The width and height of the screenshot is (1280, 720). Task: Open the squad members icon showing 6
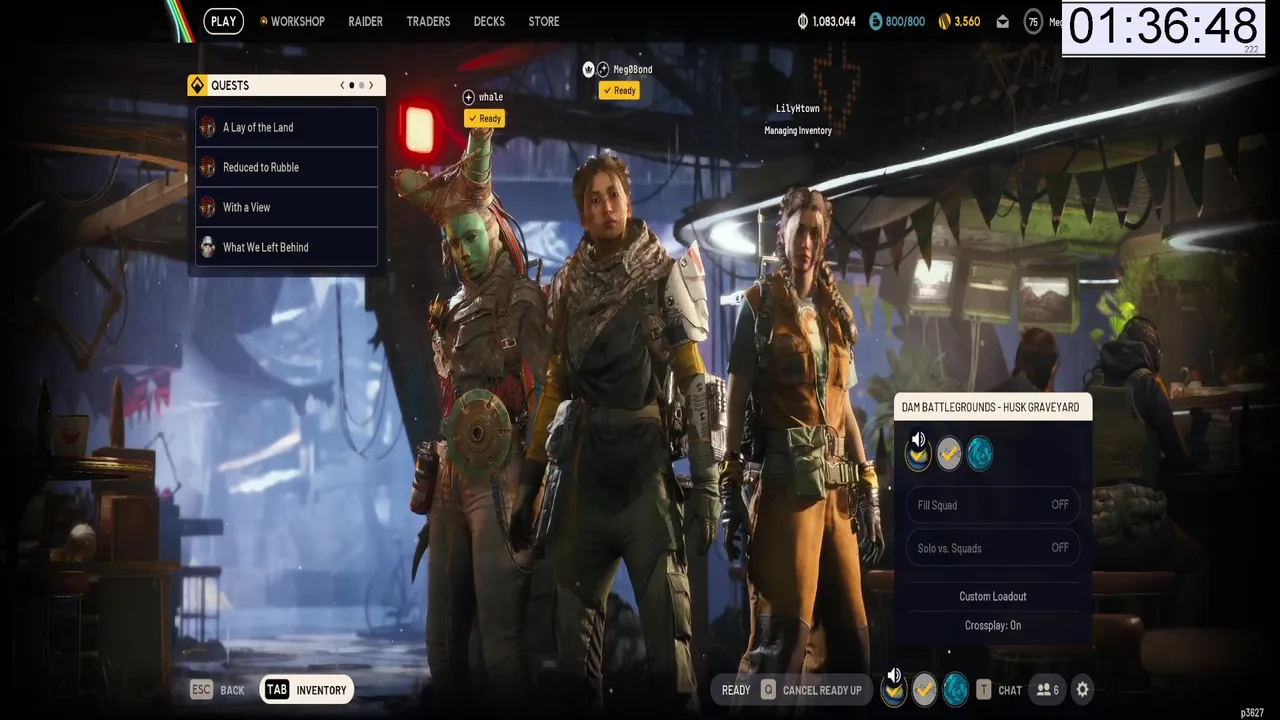click(1047, 689)
